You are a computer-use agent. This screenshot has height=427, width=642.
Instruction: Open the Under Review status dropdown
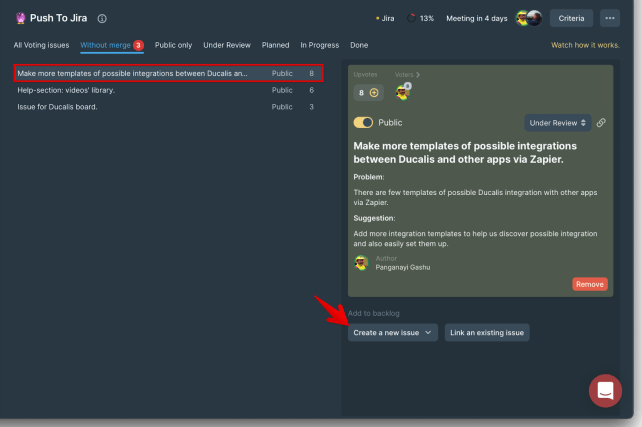coord(558,123)
